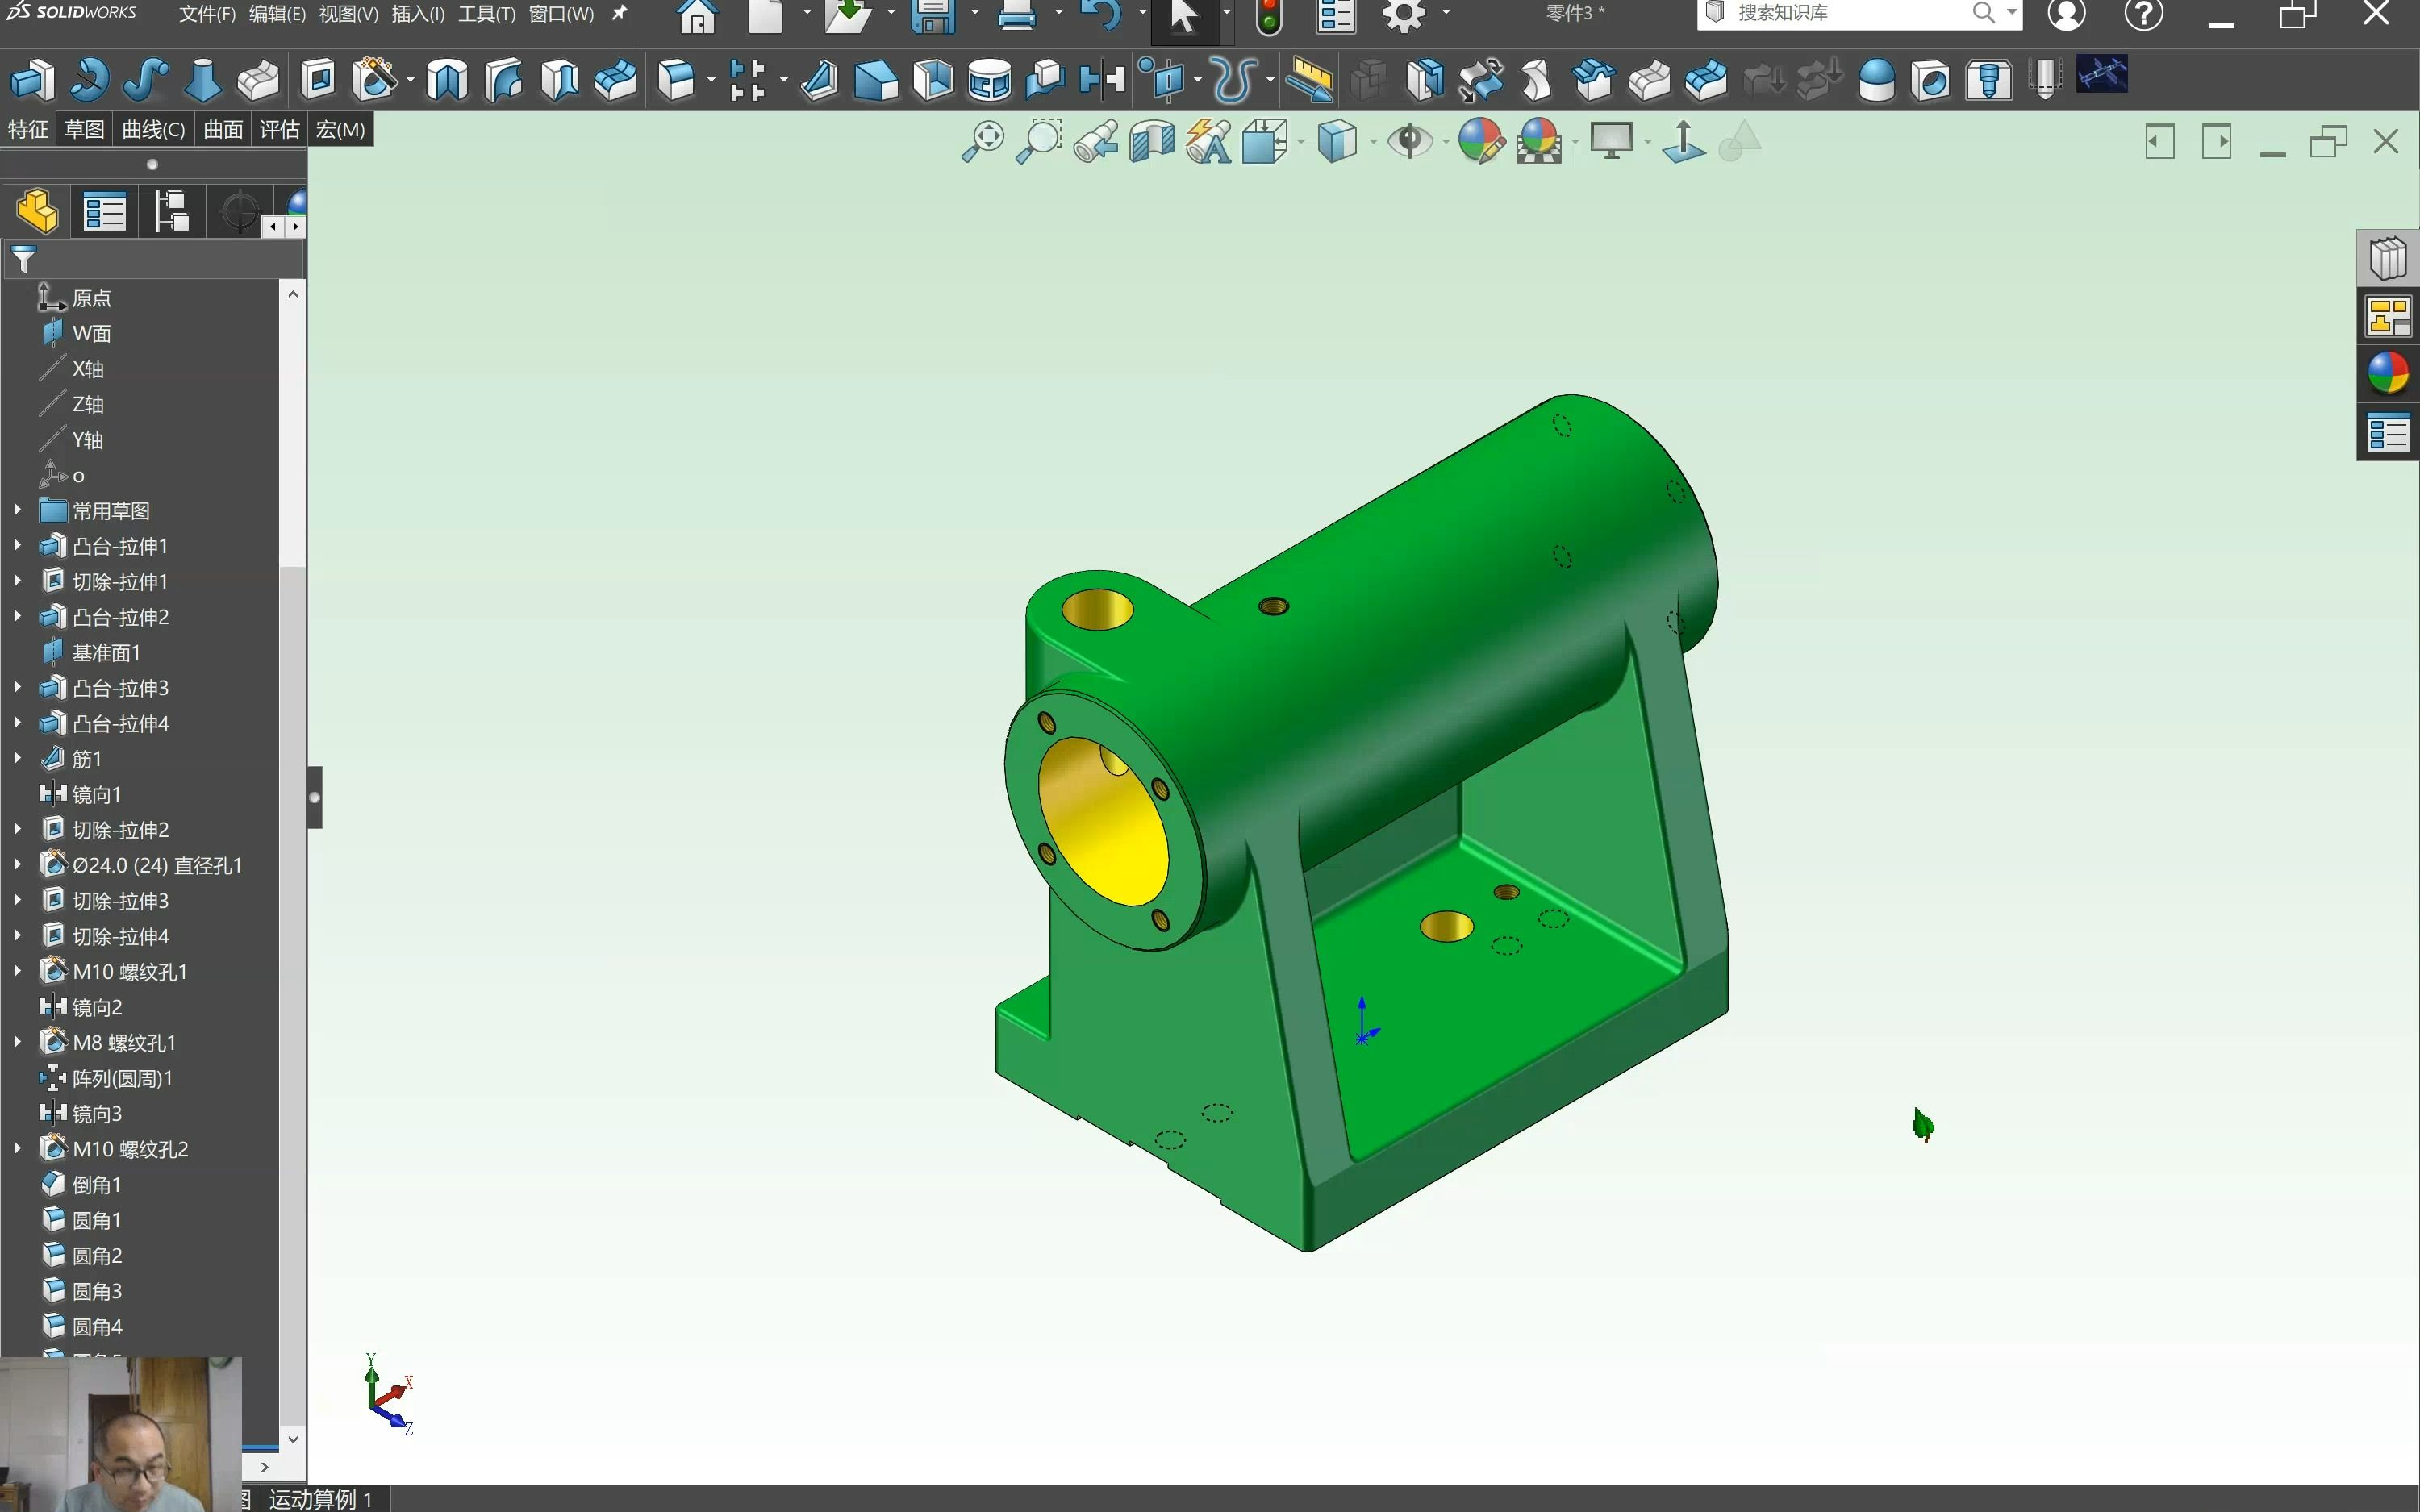Open the Design Library task pane icon

[2388, 259]
